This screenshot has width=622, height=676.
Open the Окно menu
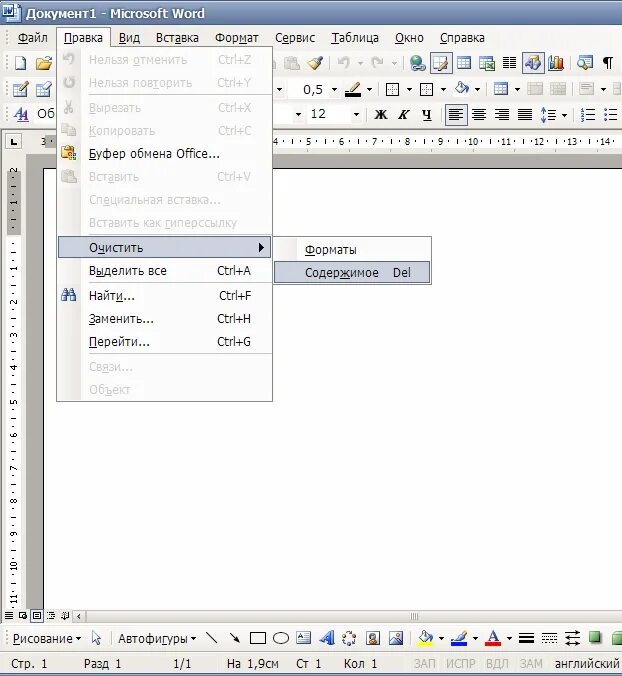[409, 38]
